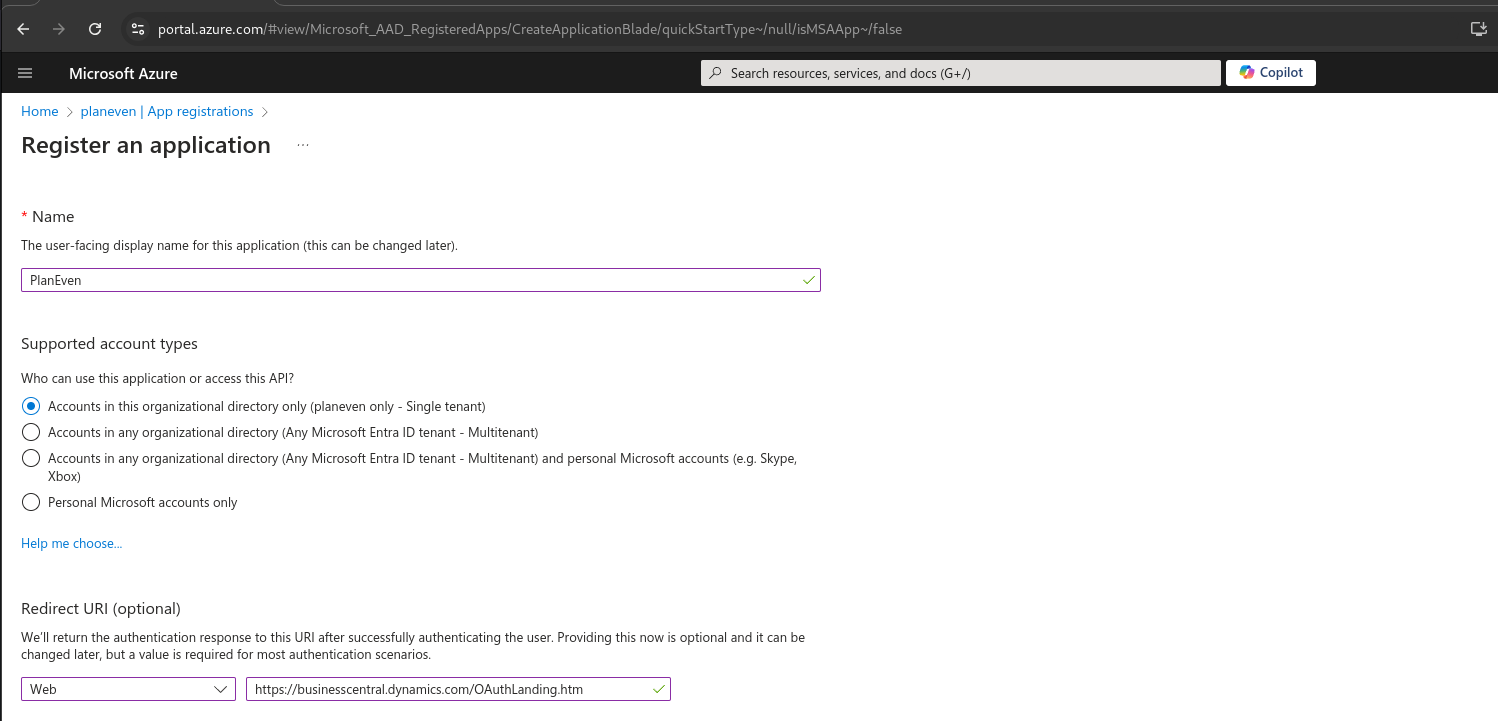The image size is (1498, 721).
Task: Go back with browser back arrow
Action: tap(23, 29)
